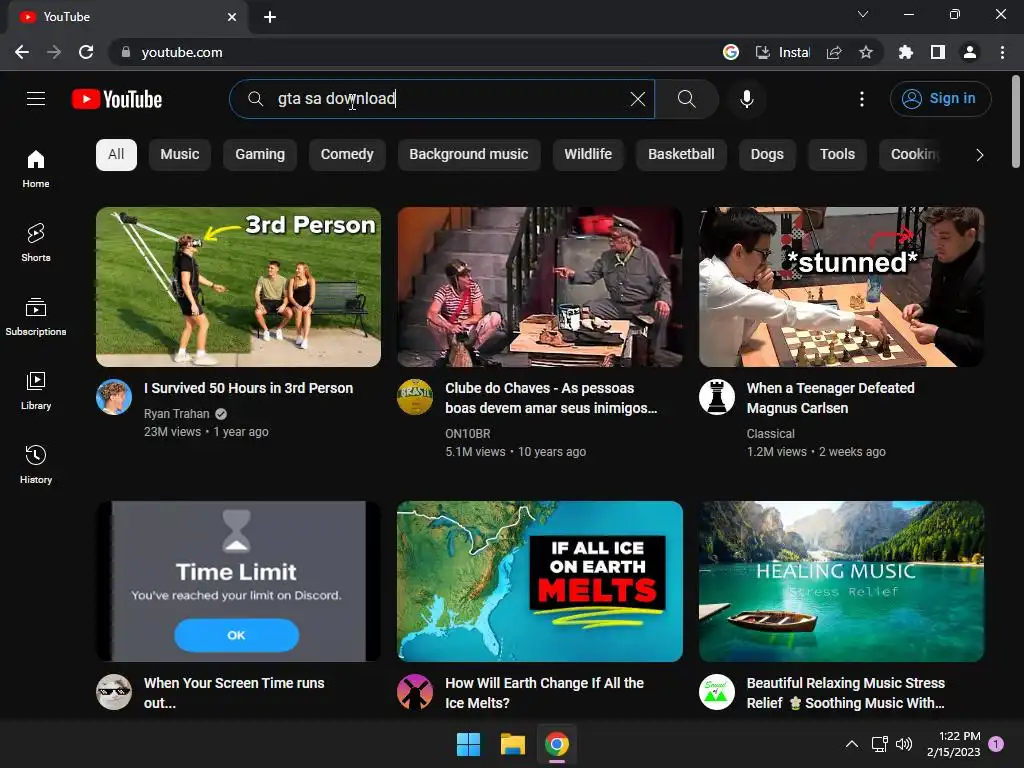Reload the page with refresh icon
Screen dimensions: 1024x768
point(86,52)
